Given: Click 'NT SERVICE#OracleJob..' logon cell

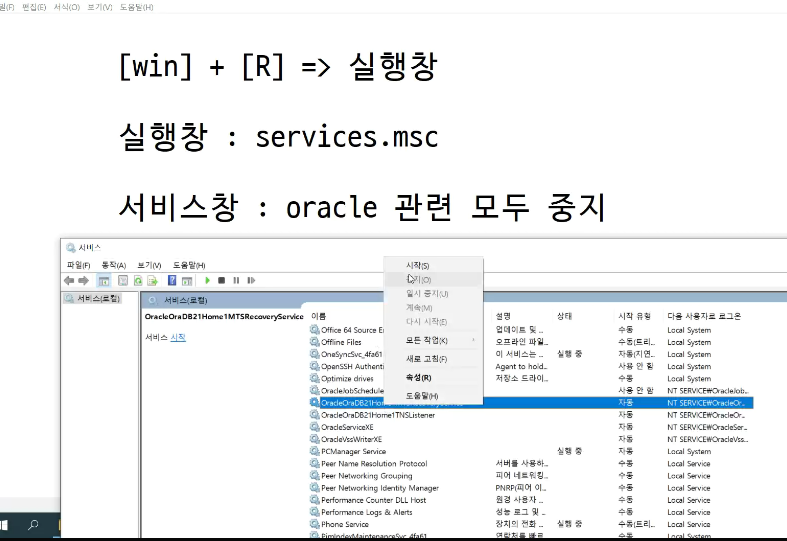Looking at the screenshot, I should pyautogui.click(x=708, y=390).
